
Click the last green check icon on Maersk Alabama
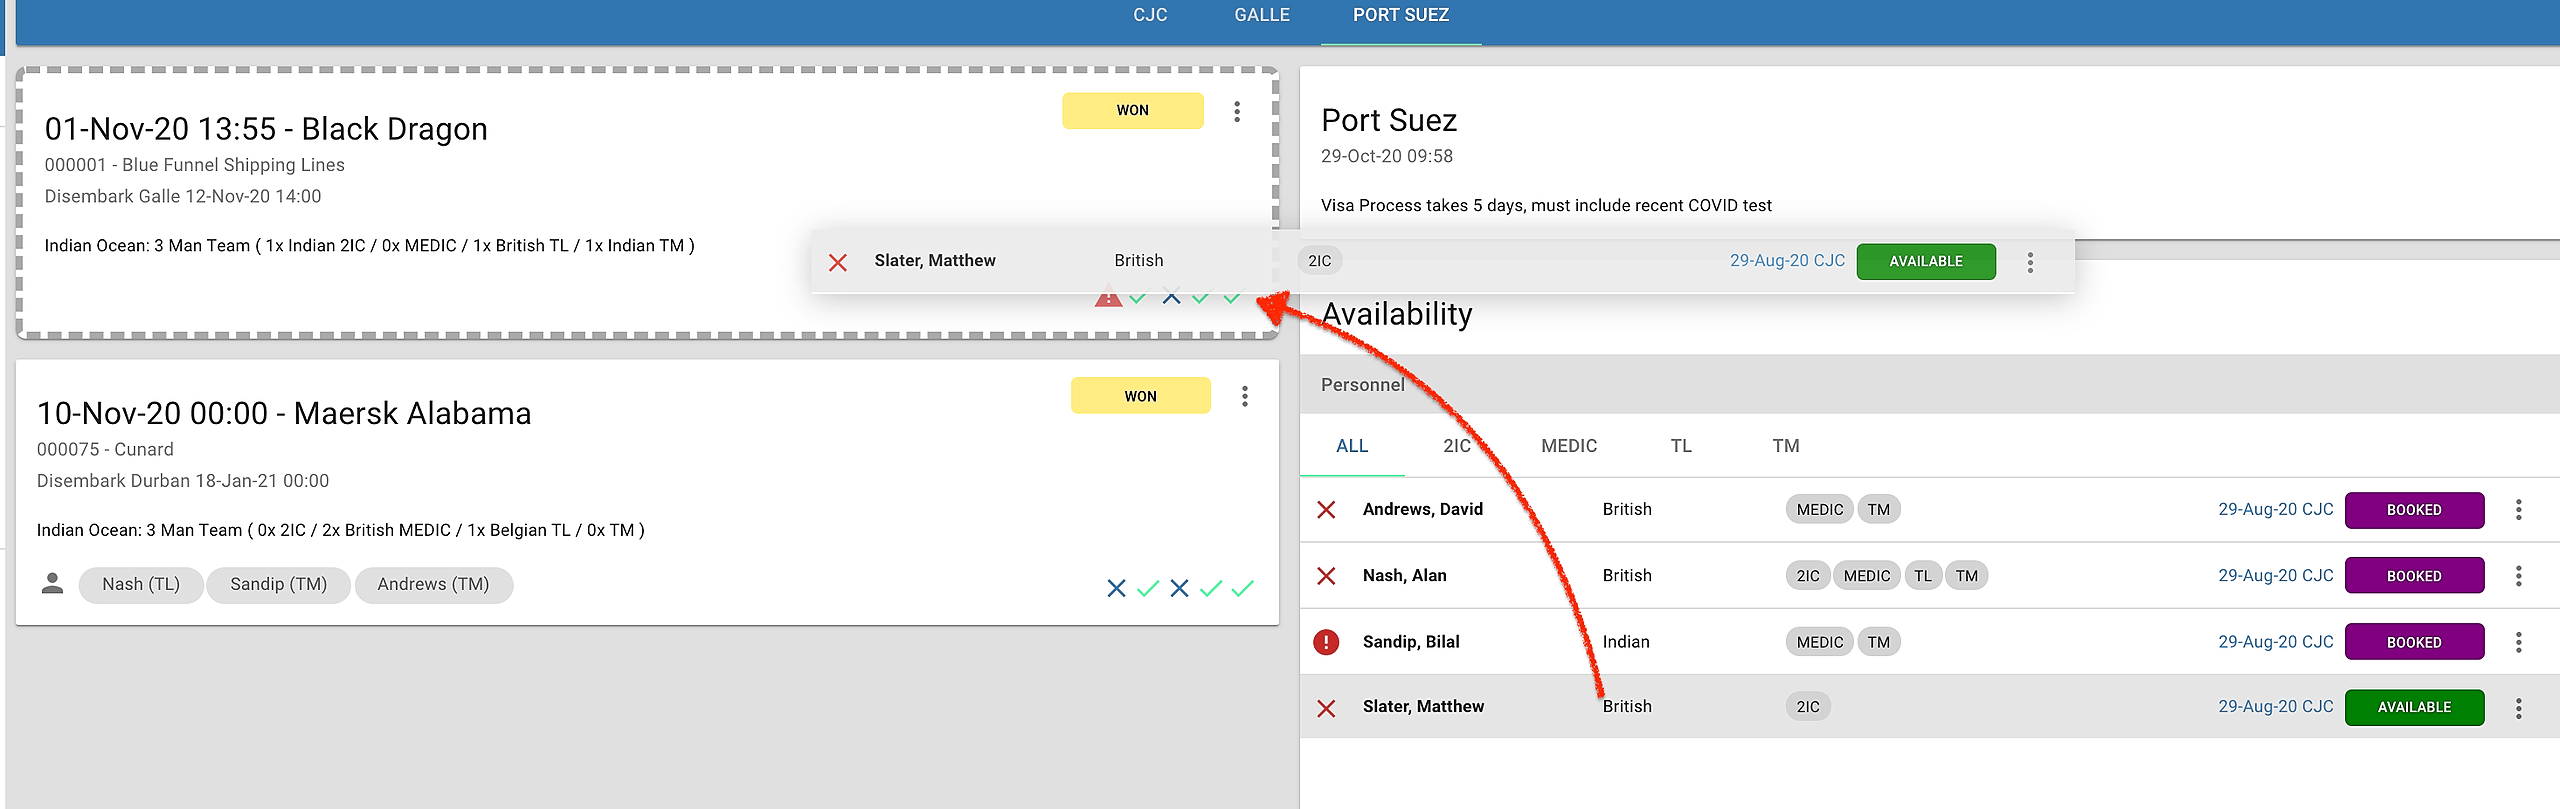coord(1242,588)
